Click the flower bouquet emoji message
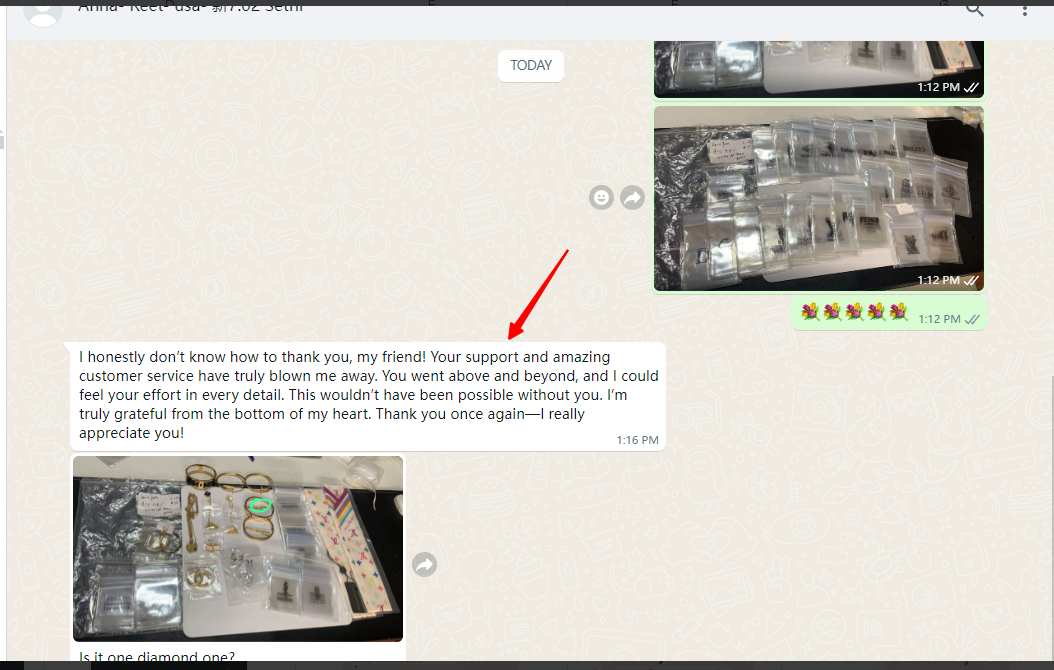Image resolution: width=1054 pixels, height=670 pixels. [854, 313]
